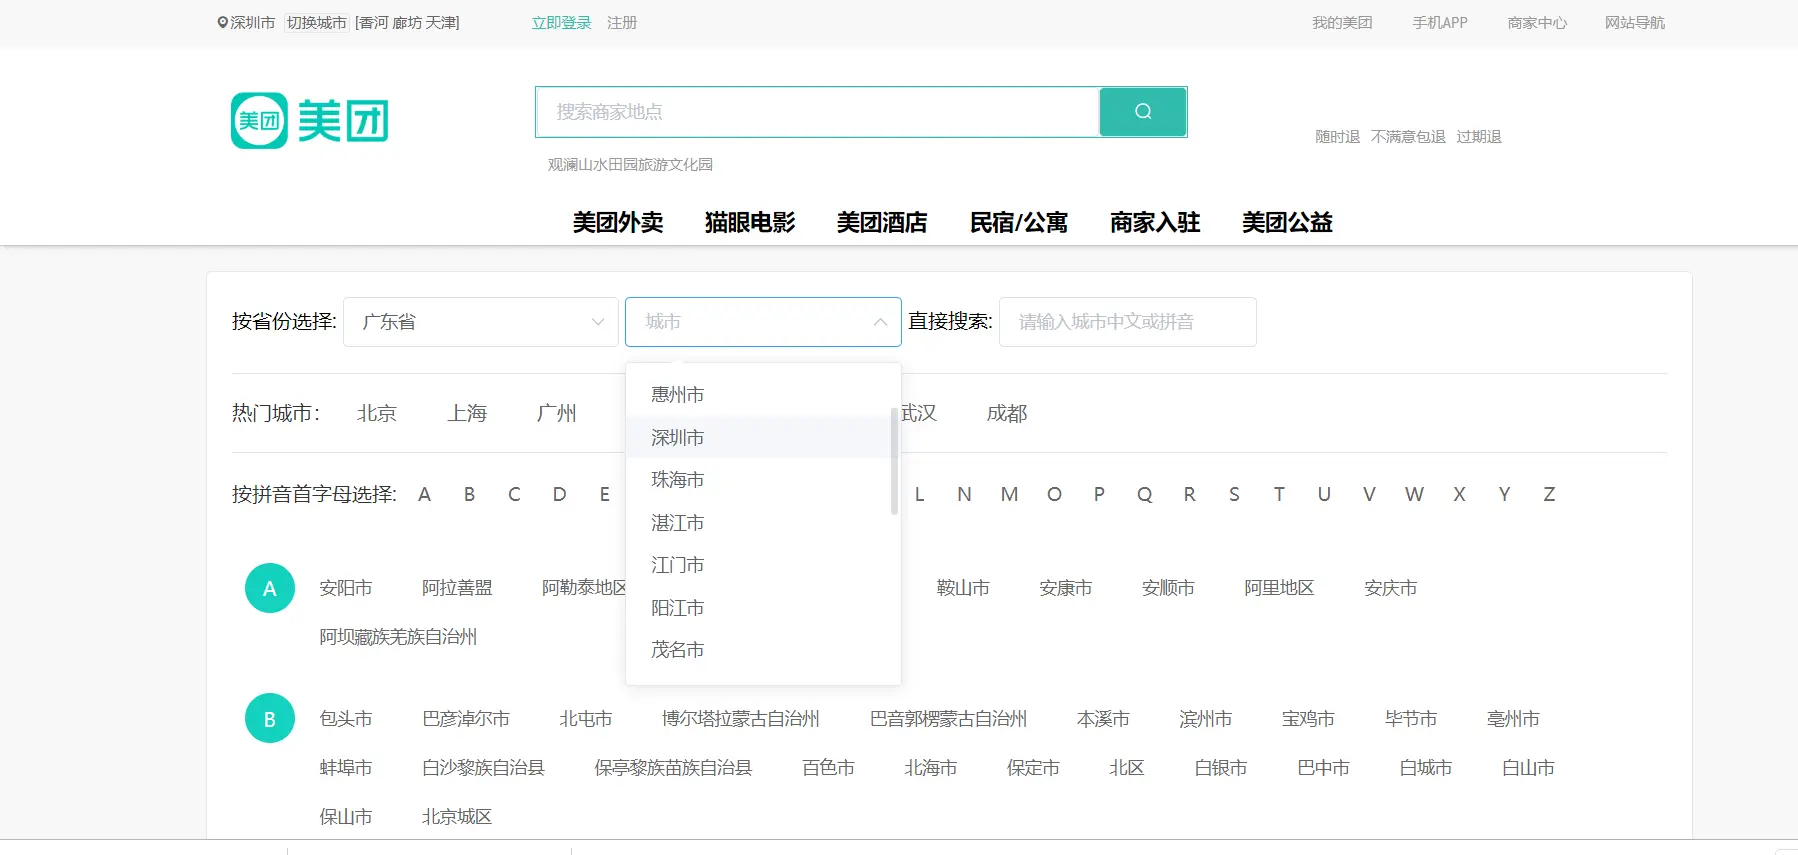Jump to pinyin letter W
This screenshot has width=1798, height=855.
pos(1414,495)
